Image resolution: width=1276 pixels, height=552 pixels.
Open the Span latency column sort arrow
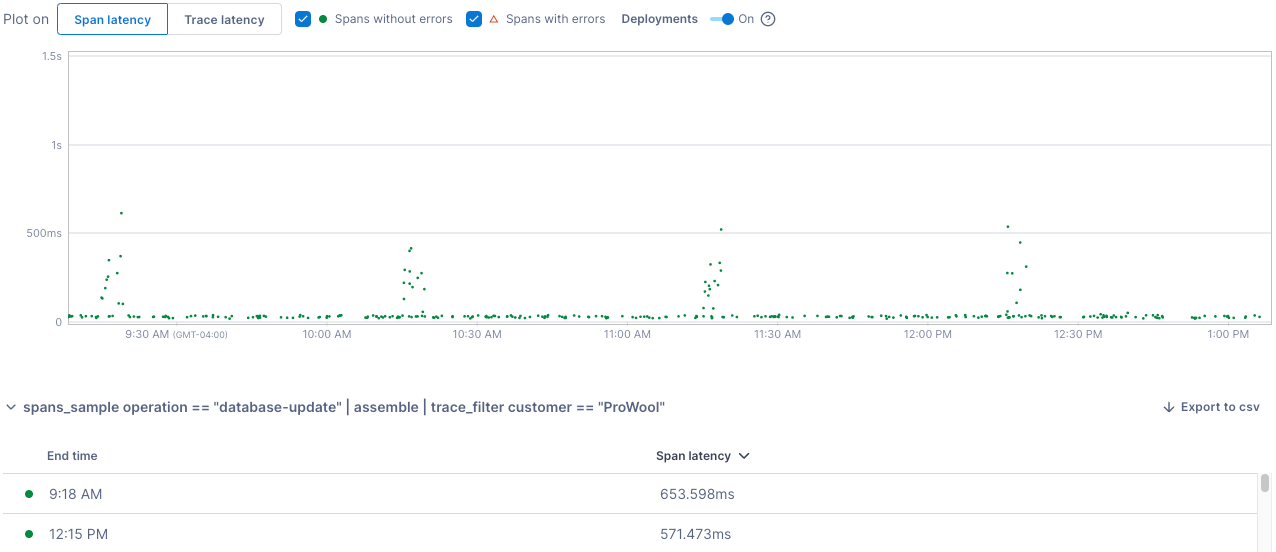point(743,456)
